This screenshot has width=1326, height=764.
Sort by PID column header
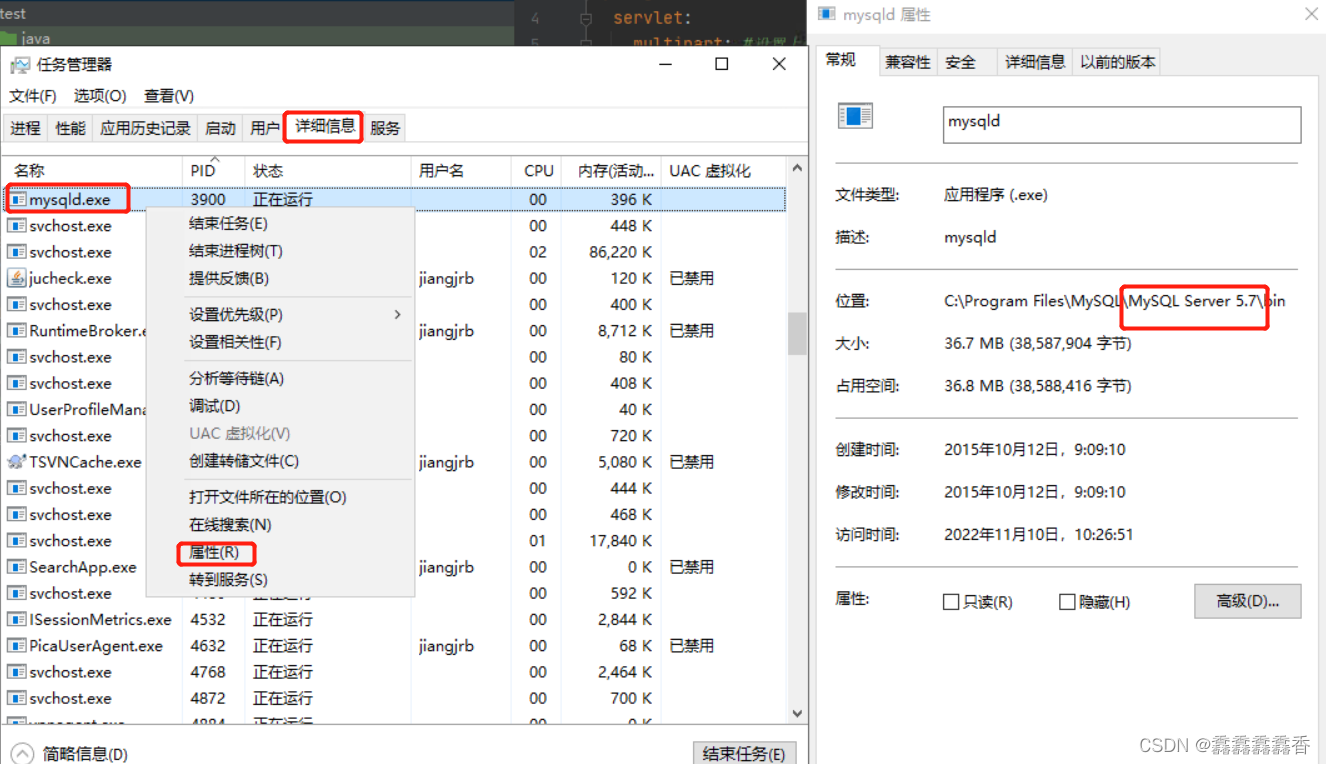[213, 170]
